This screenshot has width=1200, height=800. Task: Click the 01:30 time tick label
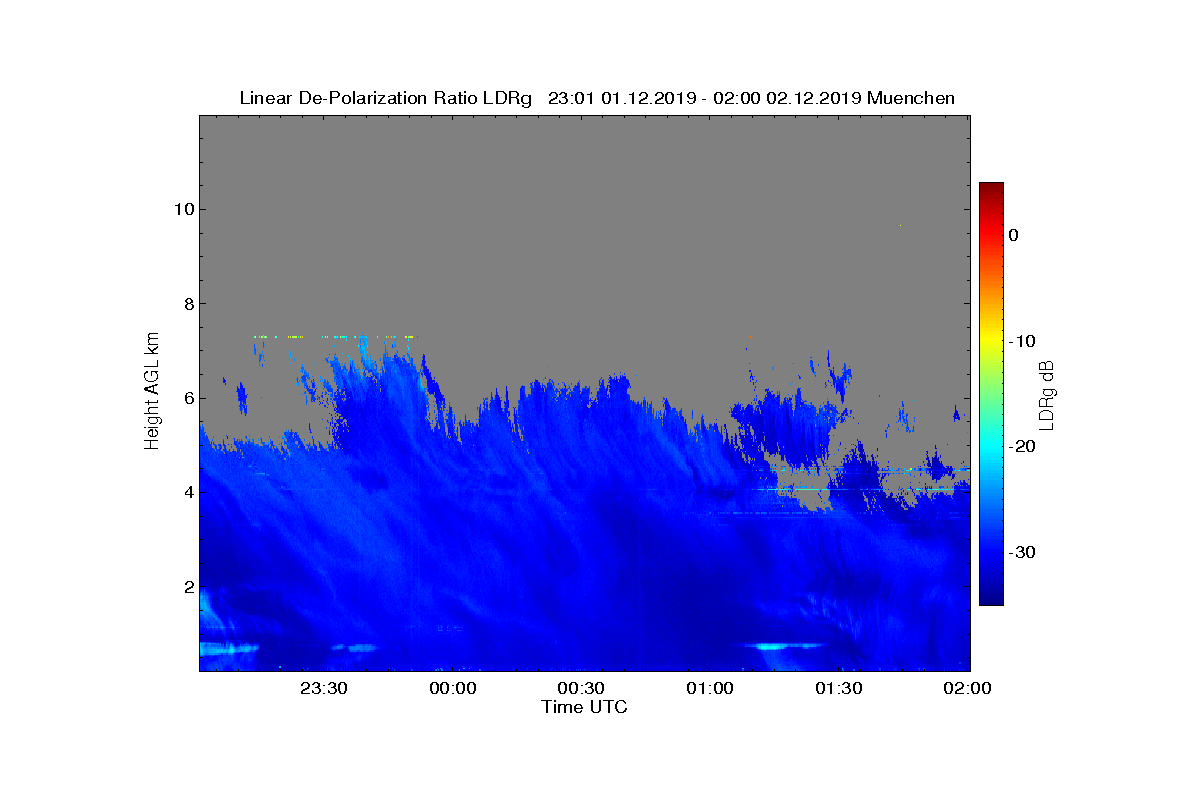pyautogui.click(x=839, y=688)
